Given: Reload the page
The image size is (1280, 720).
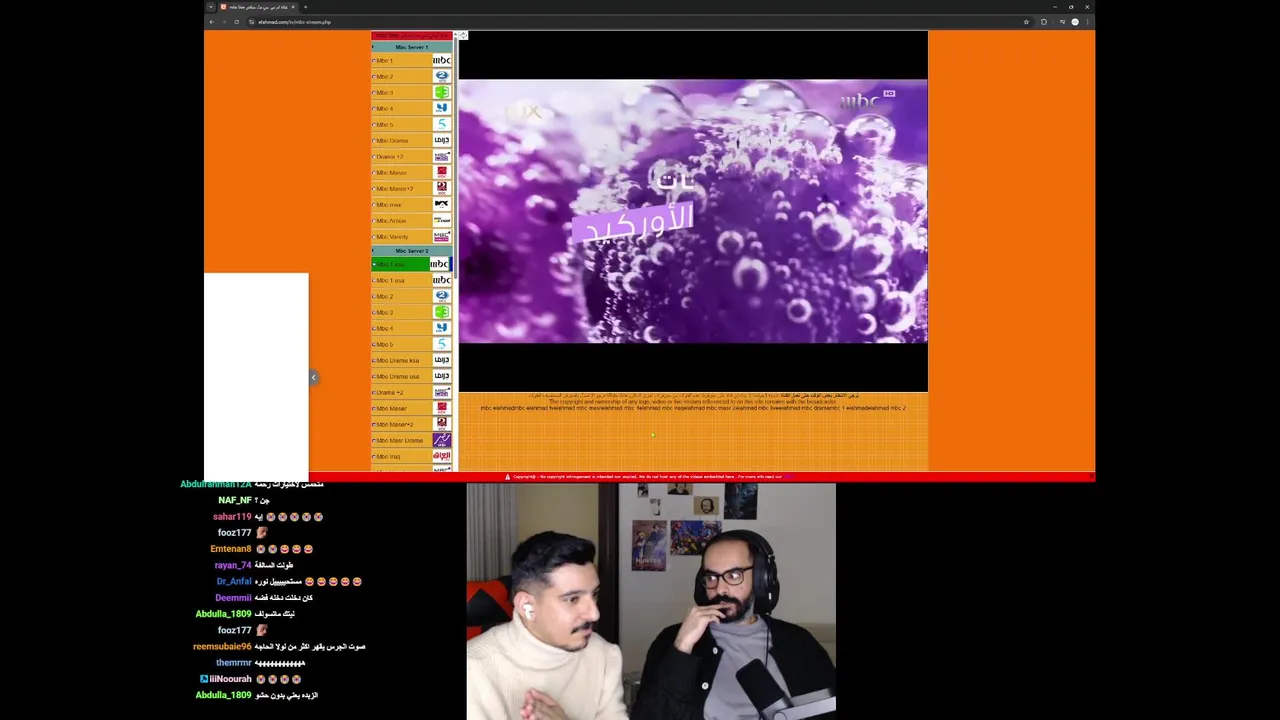Looking at the screenshot, I should (x=236, y=21).
